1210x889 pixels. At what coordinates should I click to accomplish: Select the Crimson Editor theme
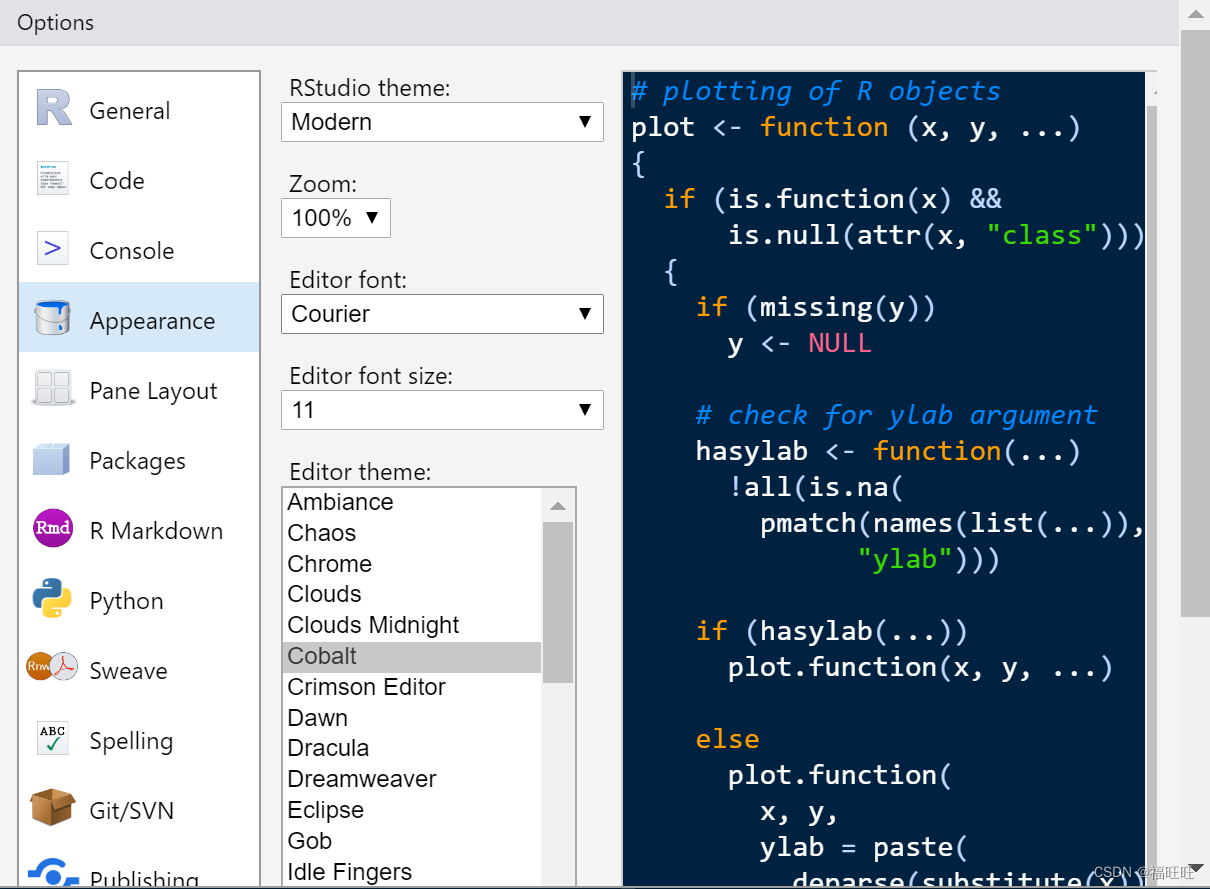tap(412, 687)
